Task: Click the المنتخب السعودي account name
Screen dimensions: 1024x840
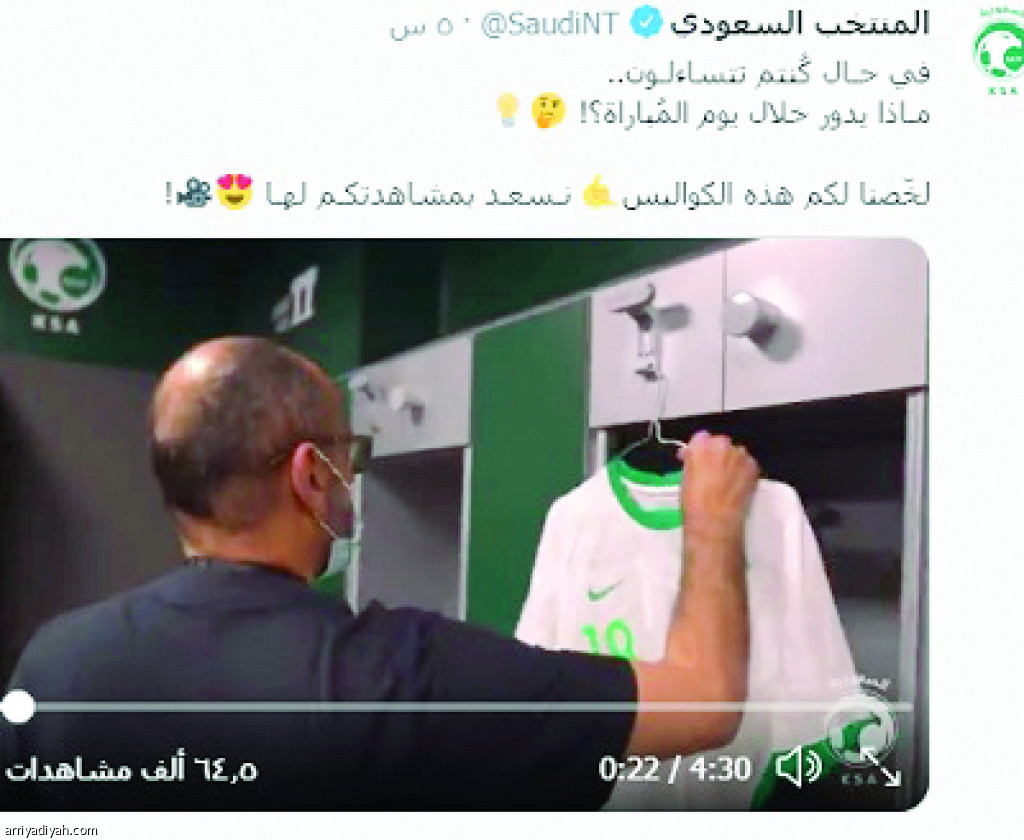Action: (x=799, y=24)
